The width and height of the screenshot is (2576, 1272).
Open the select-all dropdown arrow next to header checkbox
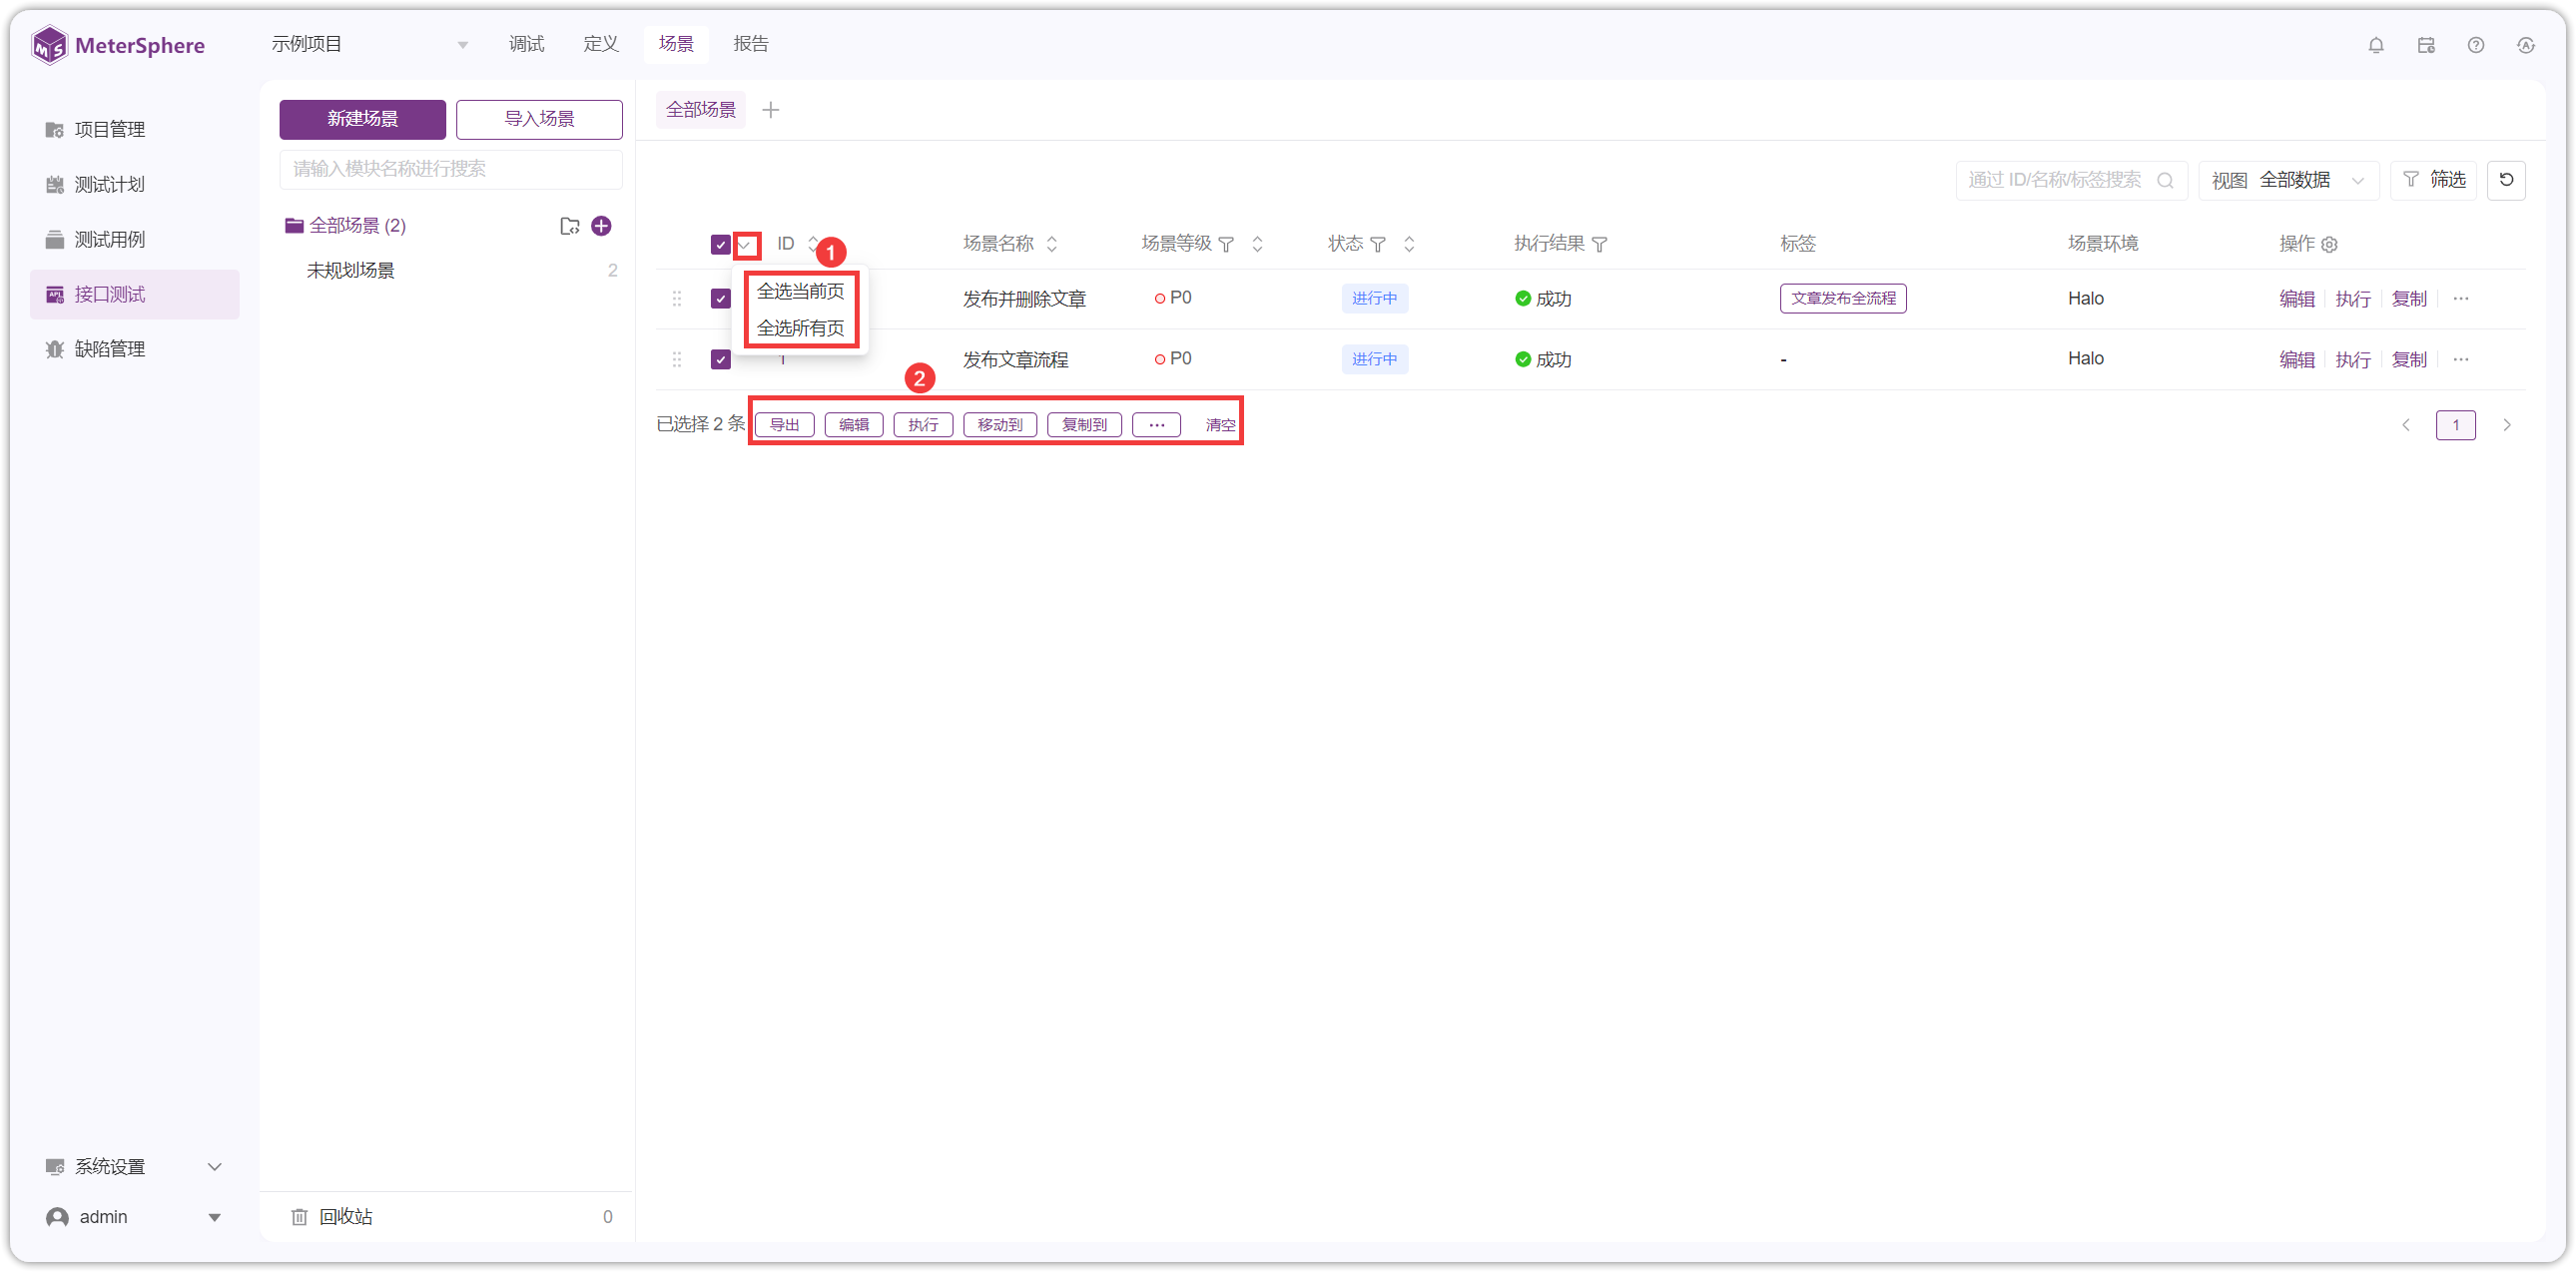[746, 244]
